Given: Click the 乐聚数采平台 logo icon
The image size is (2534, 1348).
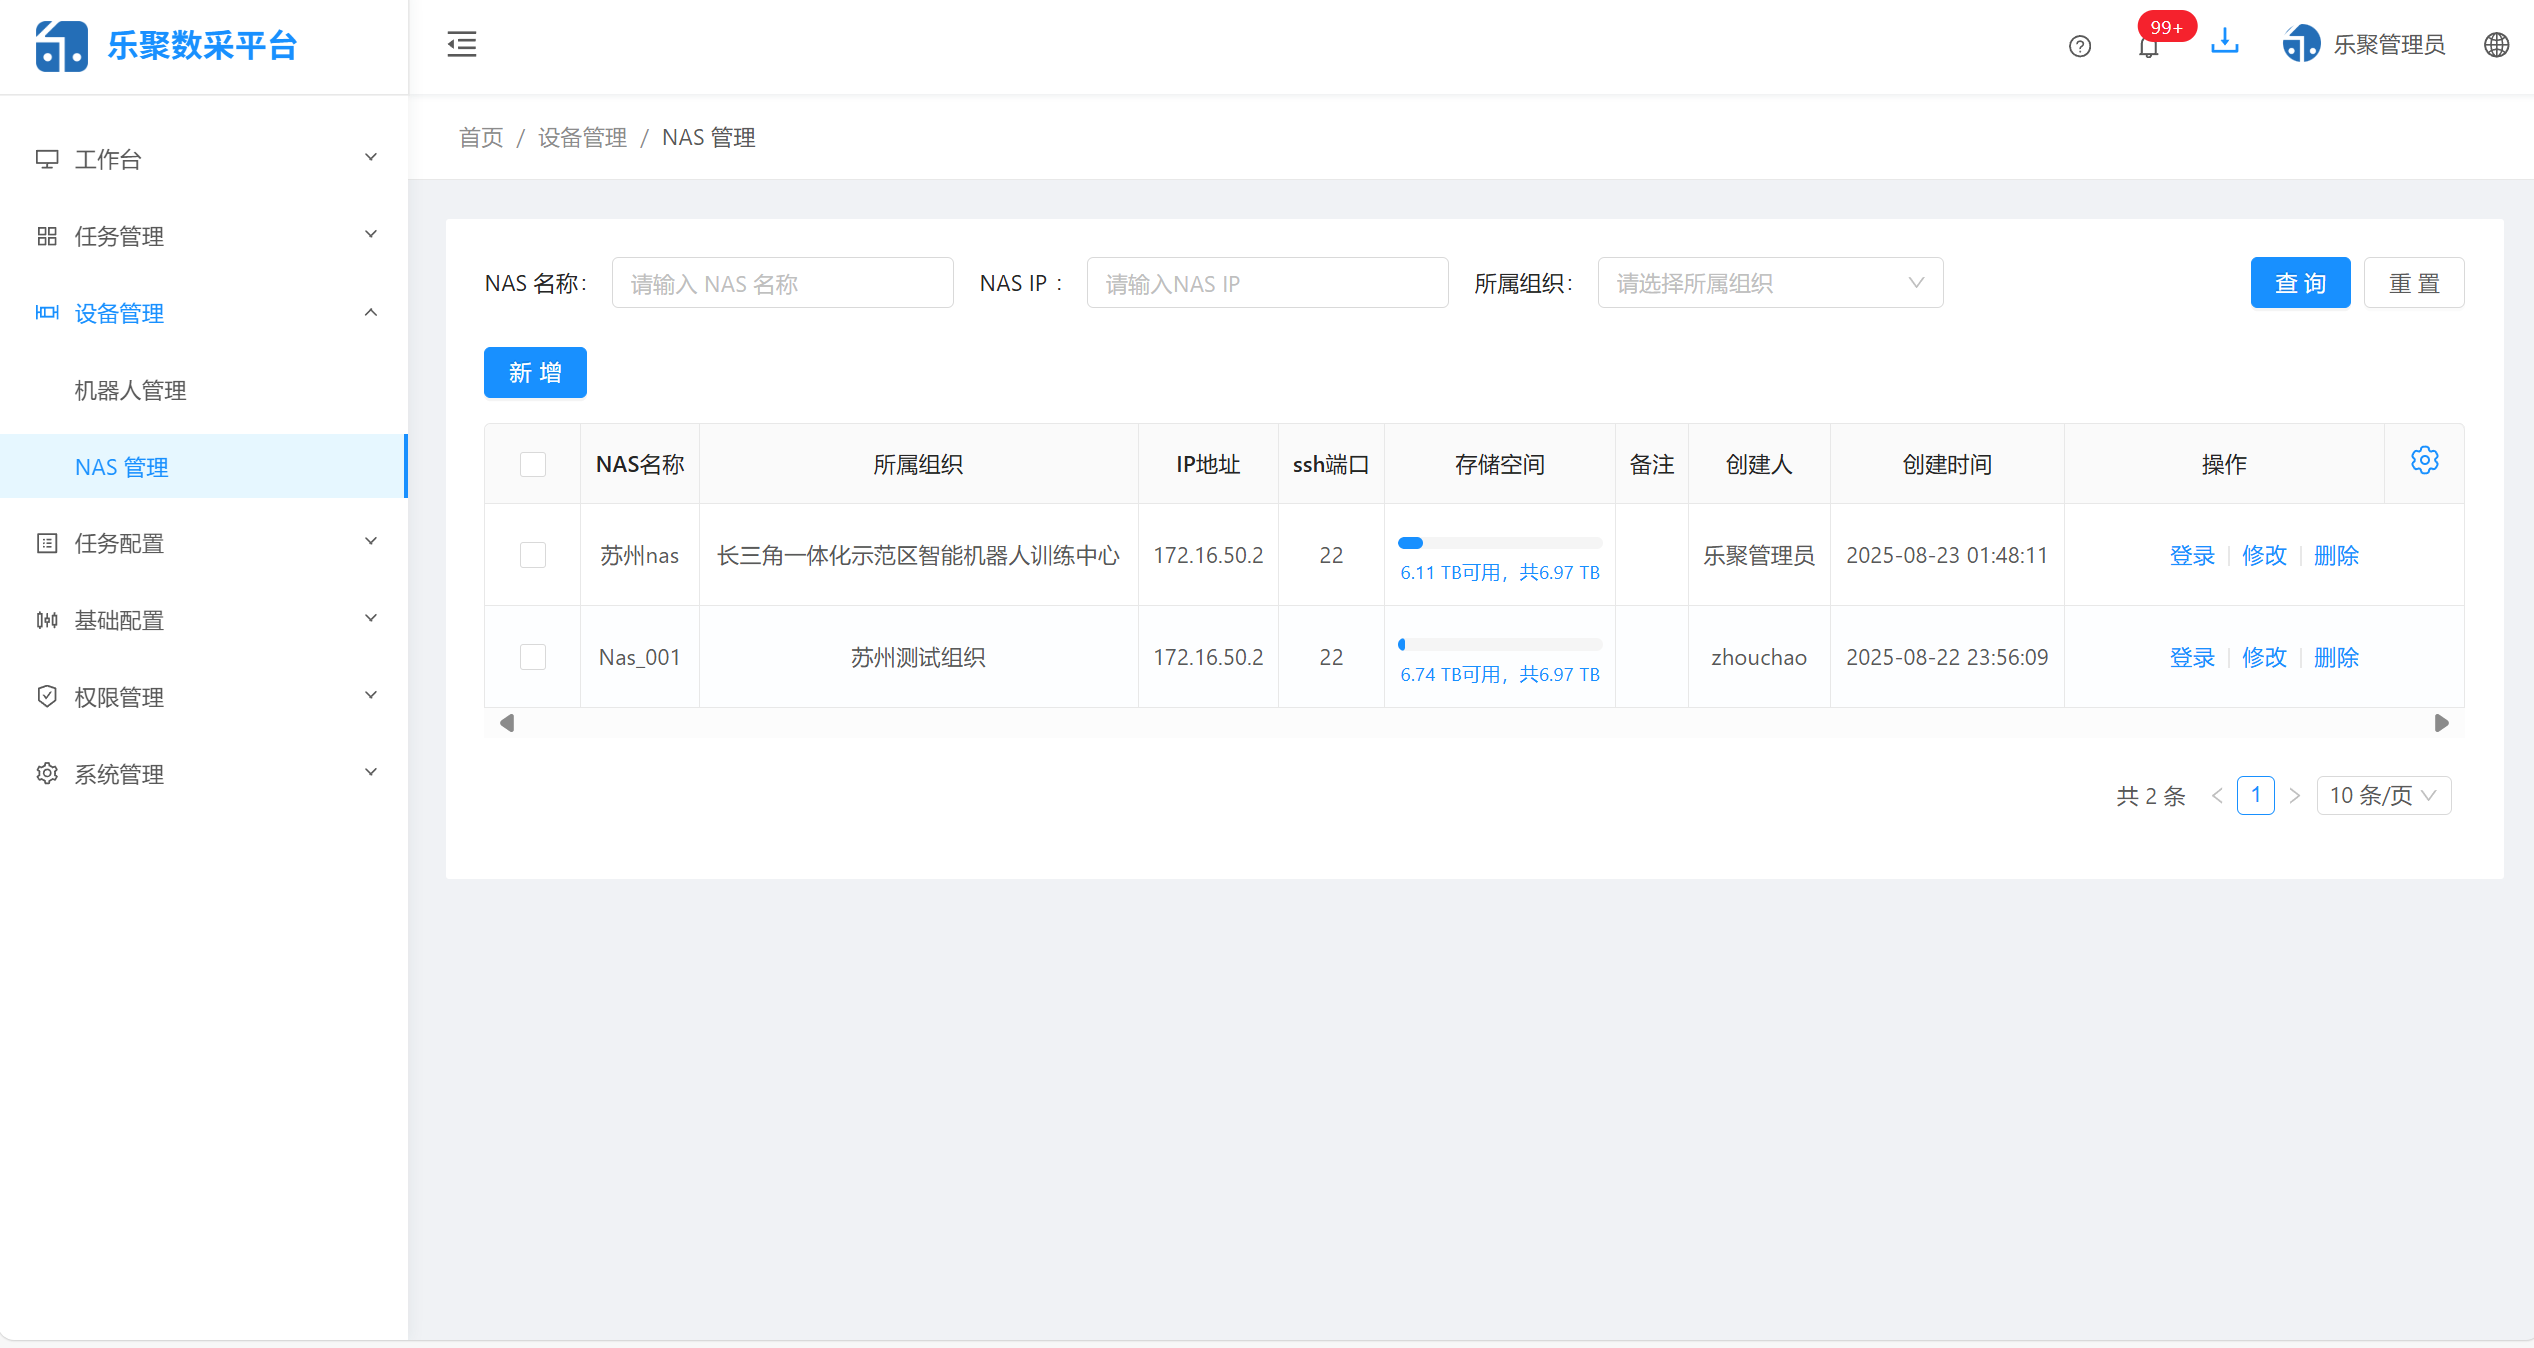Looking at the screenshot, I should pos(61,46).
